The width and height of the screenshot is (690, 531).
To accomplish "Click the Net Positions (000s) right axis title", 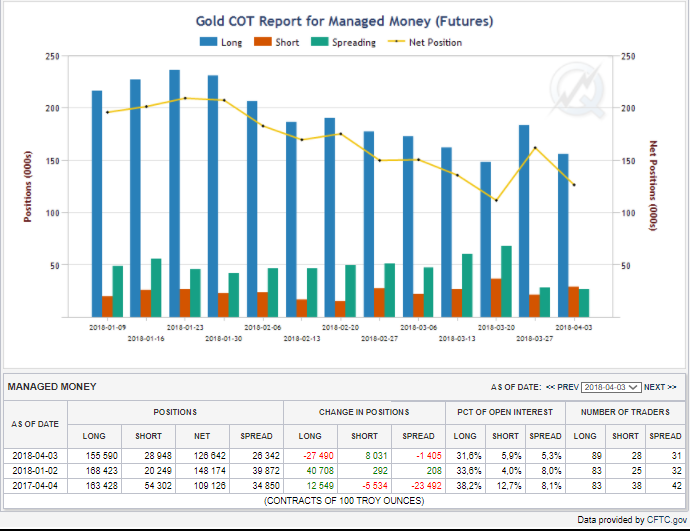I will pyautogui.click(x=653, y=186).
